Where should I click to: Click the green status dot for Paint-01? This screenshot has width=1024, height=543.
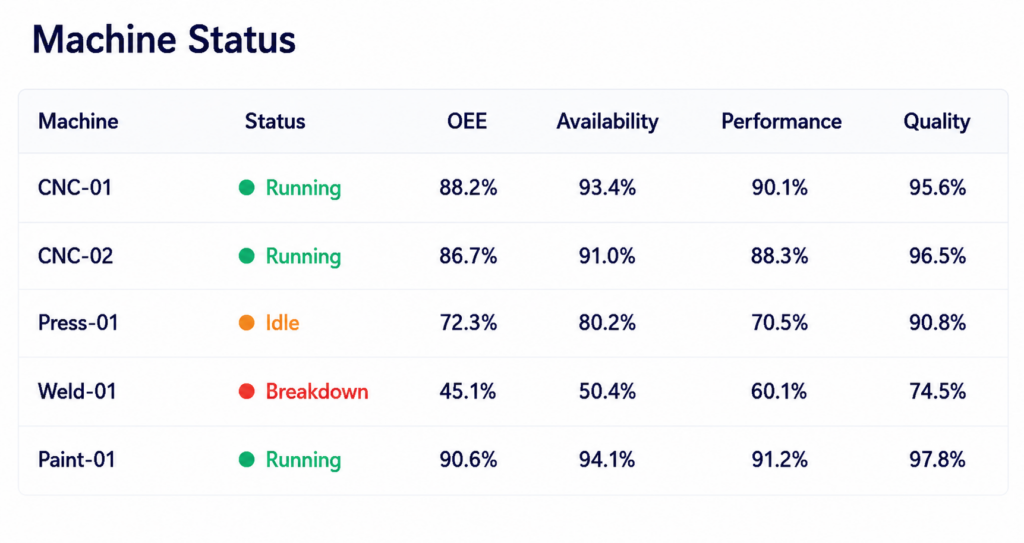246,460
